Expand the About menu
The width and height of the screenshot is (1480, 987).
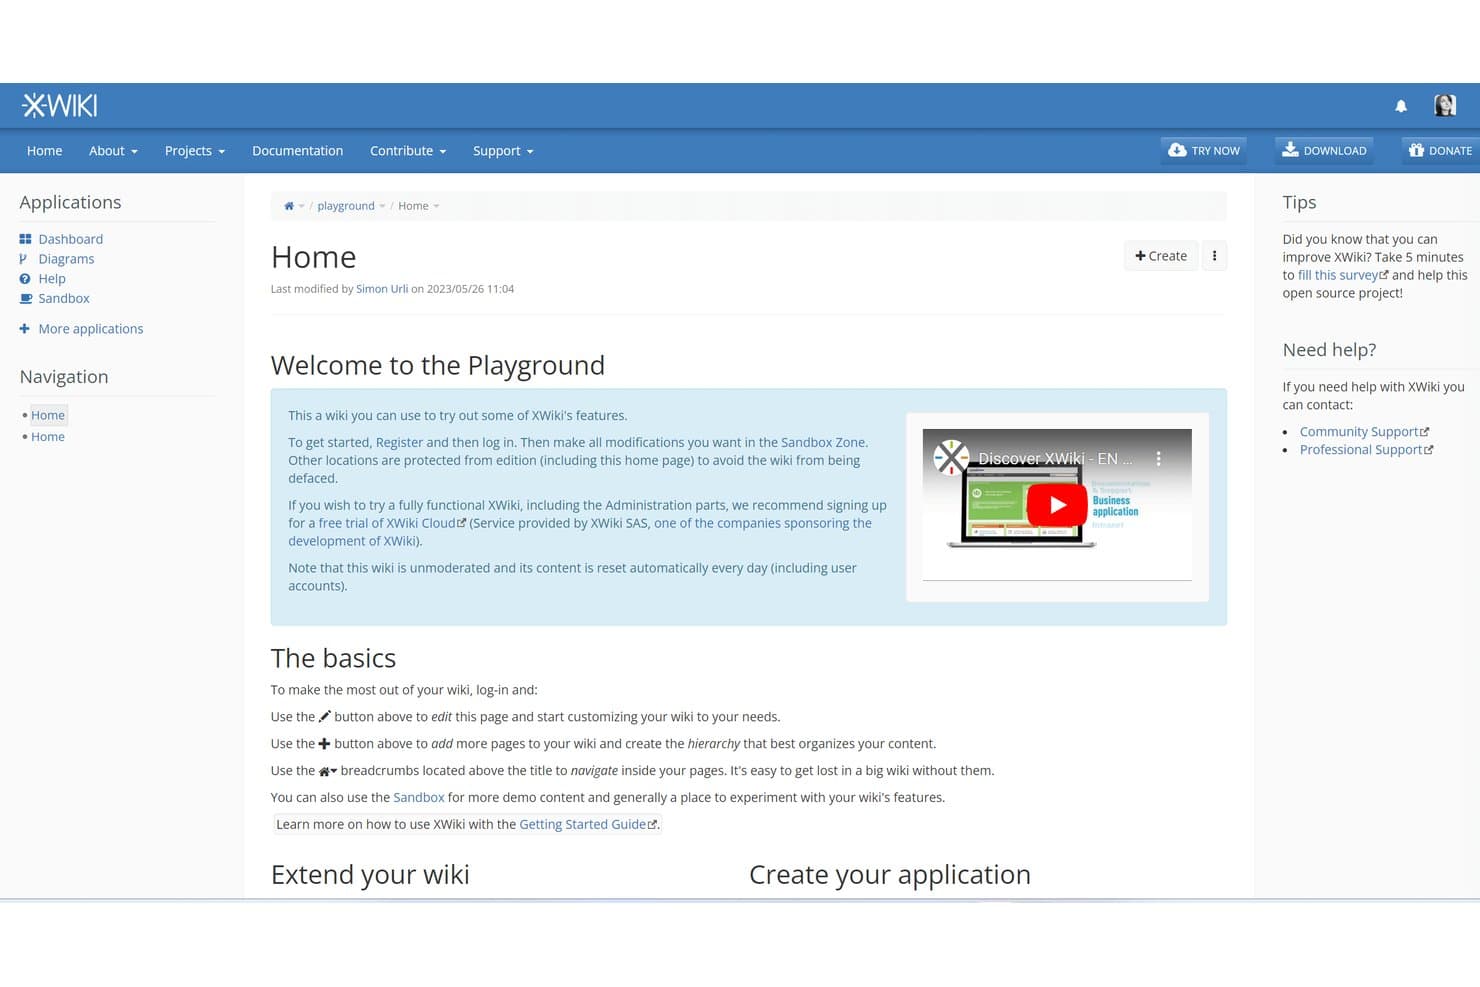[113, 151]
